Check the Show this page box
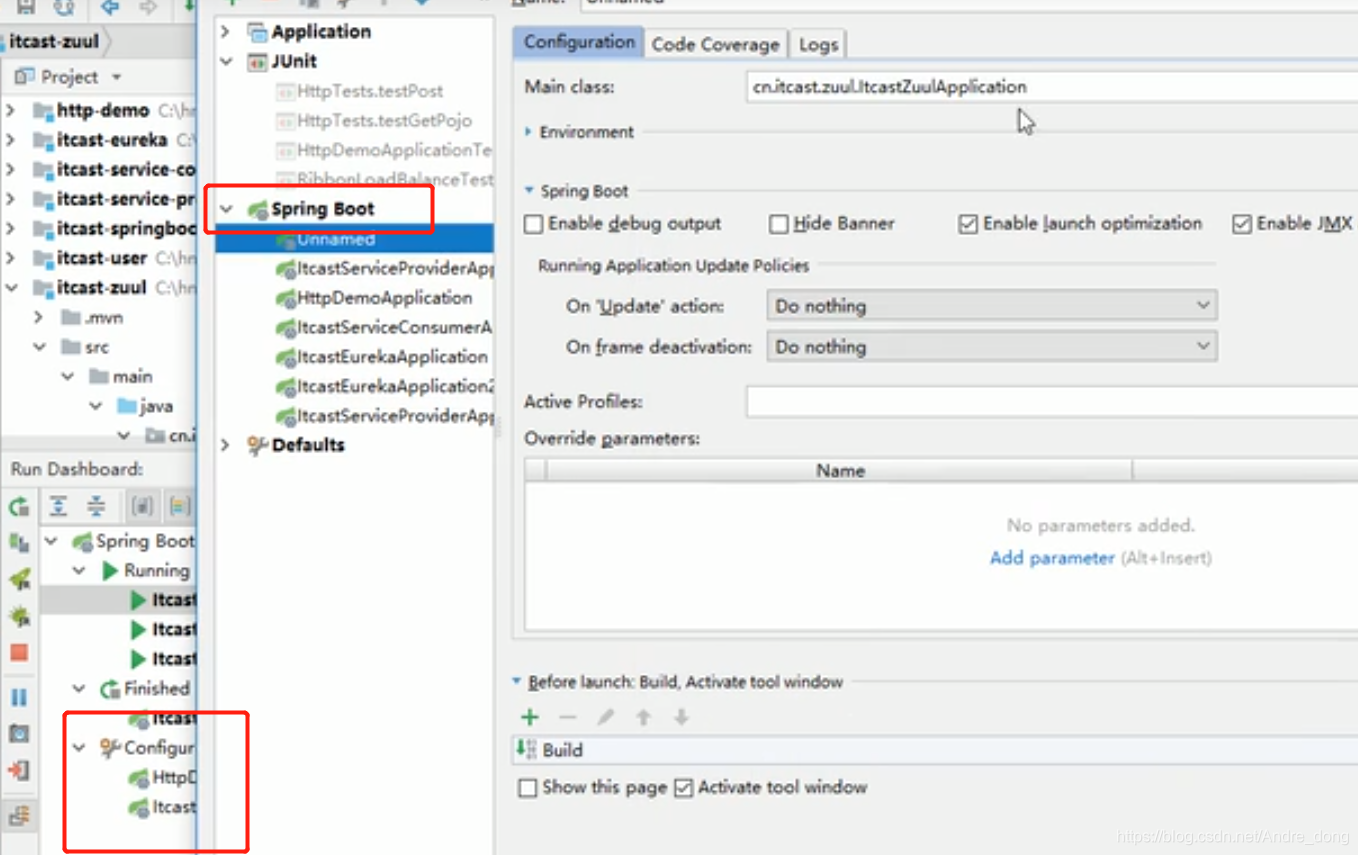The image size is (1358, 855). [x=528, y=788]
